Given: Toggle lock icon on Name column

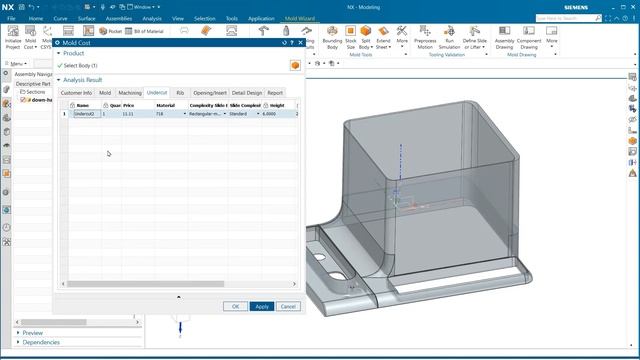Looking at the screenshot, I should click(72, 105).
